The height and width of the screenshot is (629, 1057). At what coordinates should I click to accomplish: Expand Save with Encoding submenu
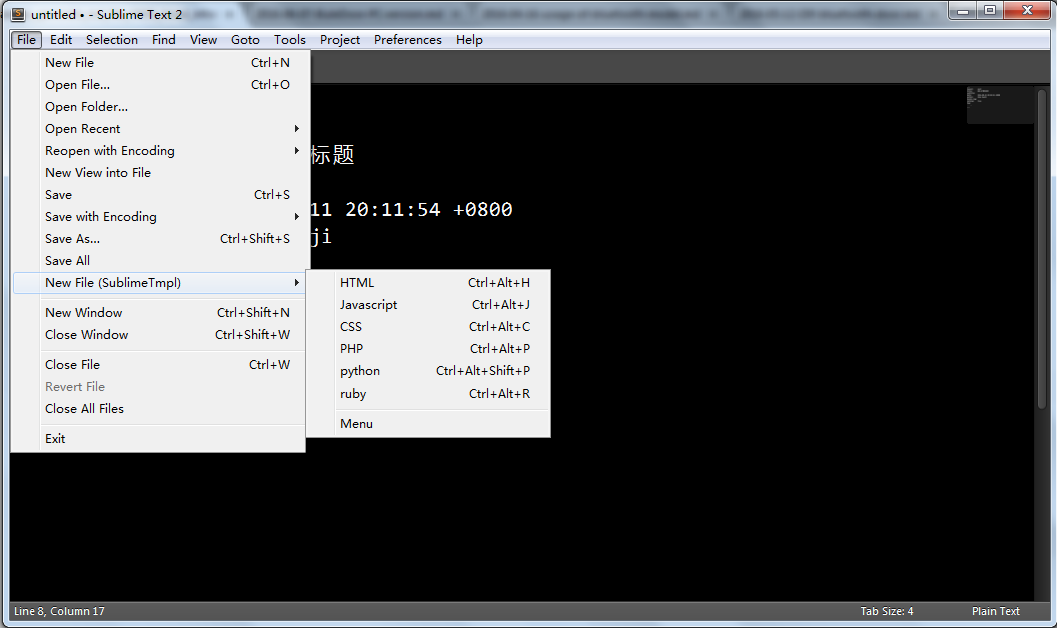coord(159,216)
